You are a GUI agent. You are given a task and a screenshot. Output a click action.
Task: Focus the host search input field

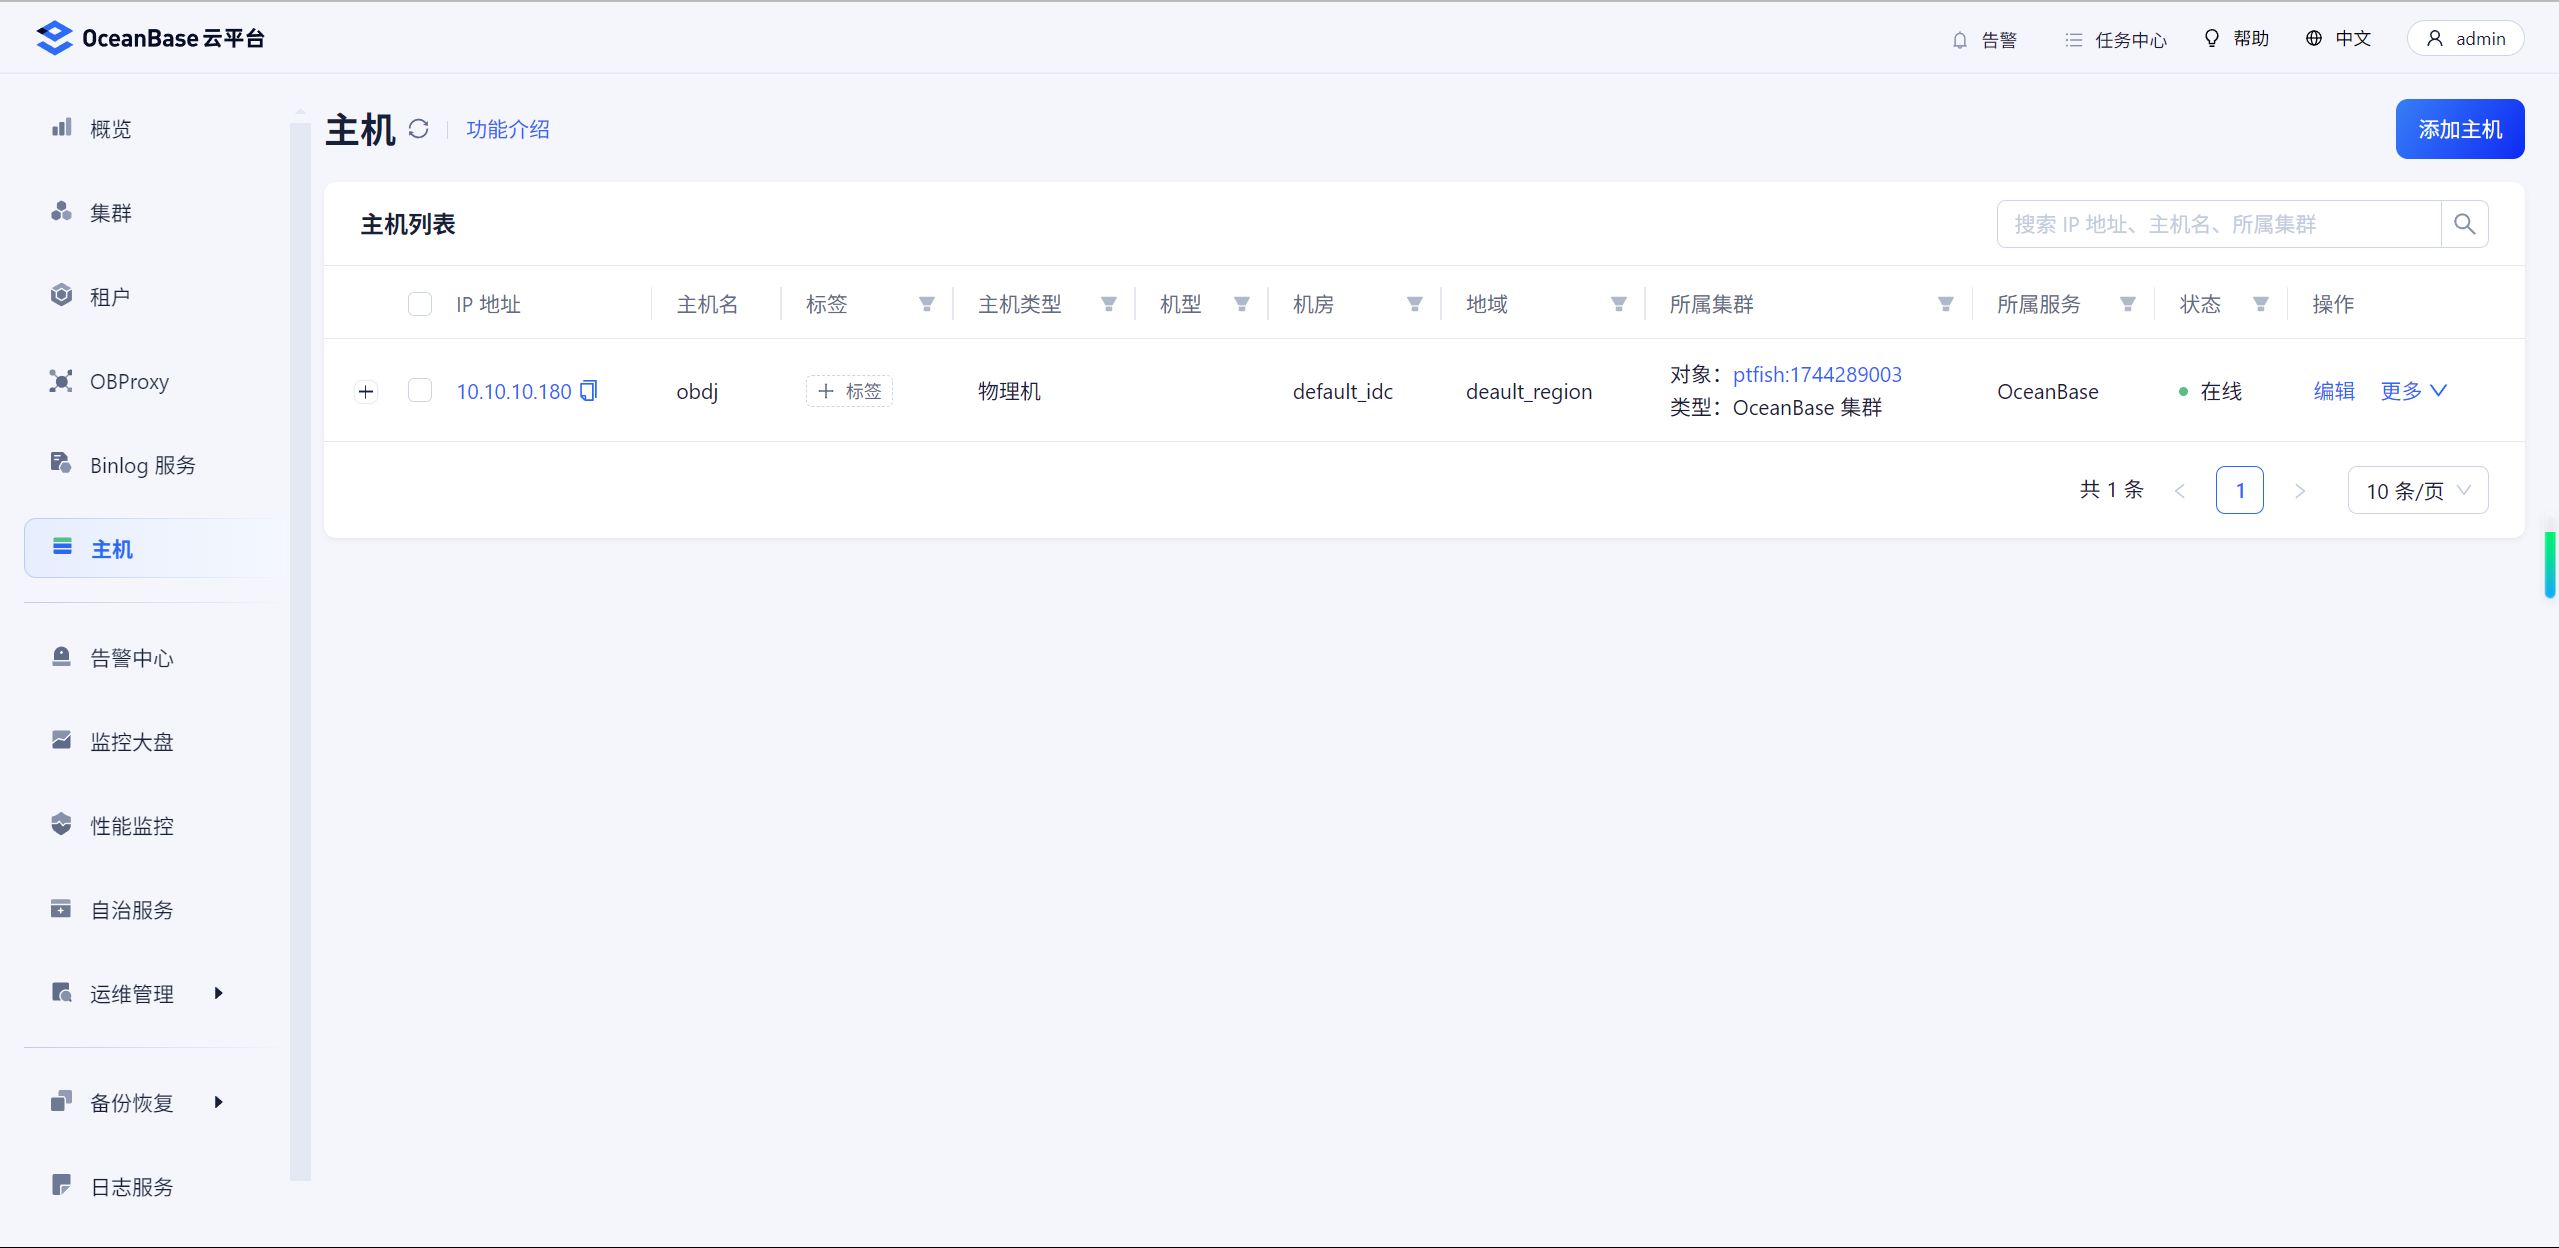click(x=2218, y=224)
